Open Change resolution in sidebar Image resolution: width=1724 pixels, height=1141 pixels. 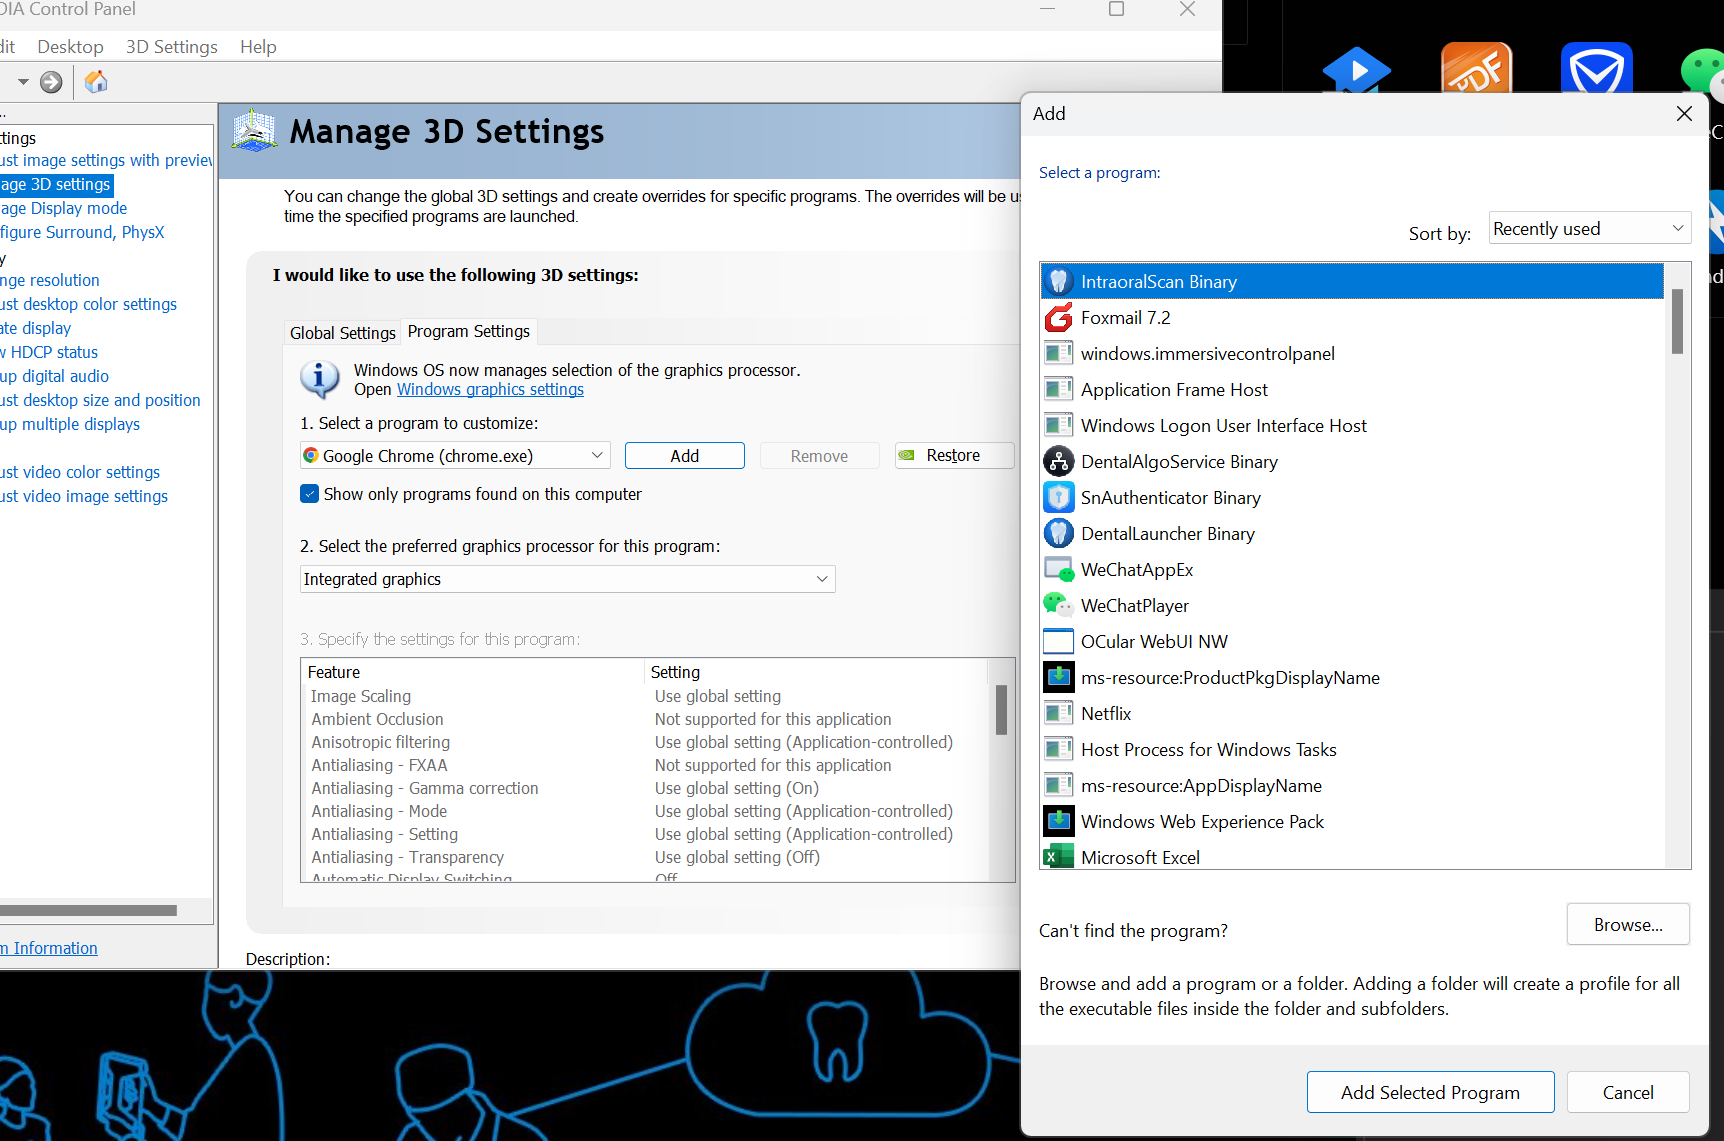pyautogui.click(x=50, y=280)
